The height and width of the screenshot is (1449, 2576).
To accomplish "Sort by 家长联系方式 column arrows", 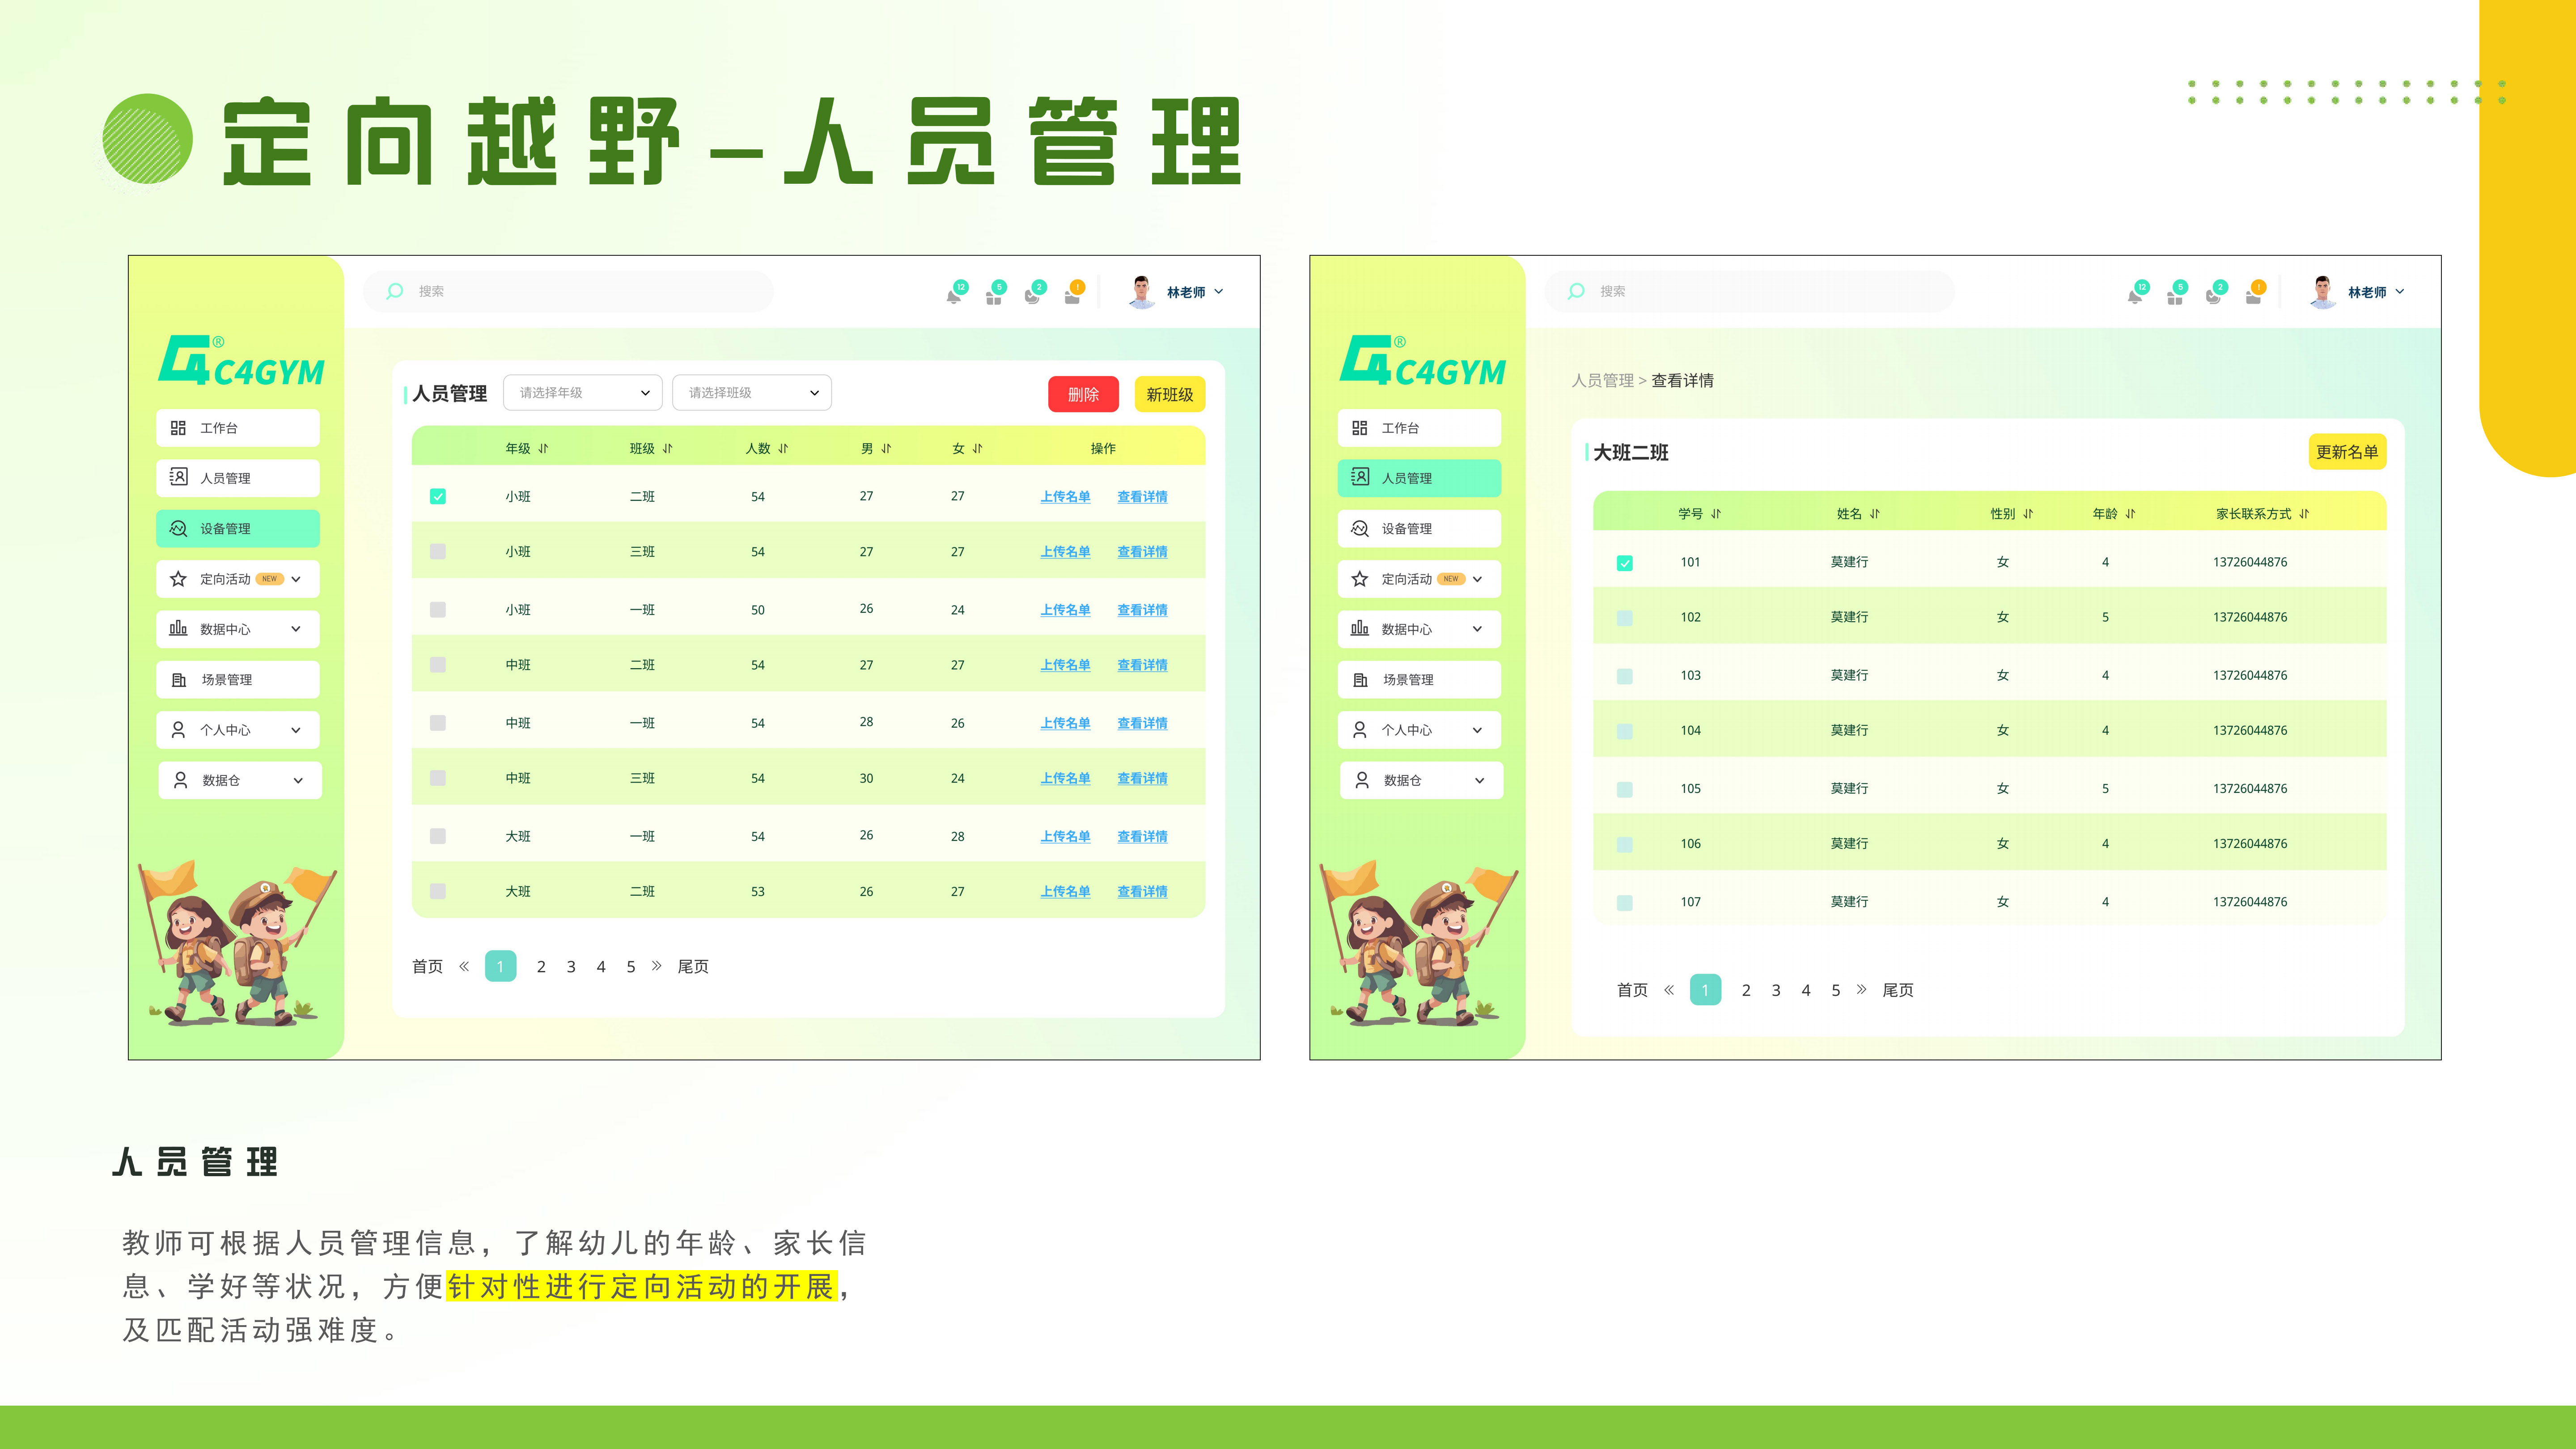I will [x=2304, y=514].
